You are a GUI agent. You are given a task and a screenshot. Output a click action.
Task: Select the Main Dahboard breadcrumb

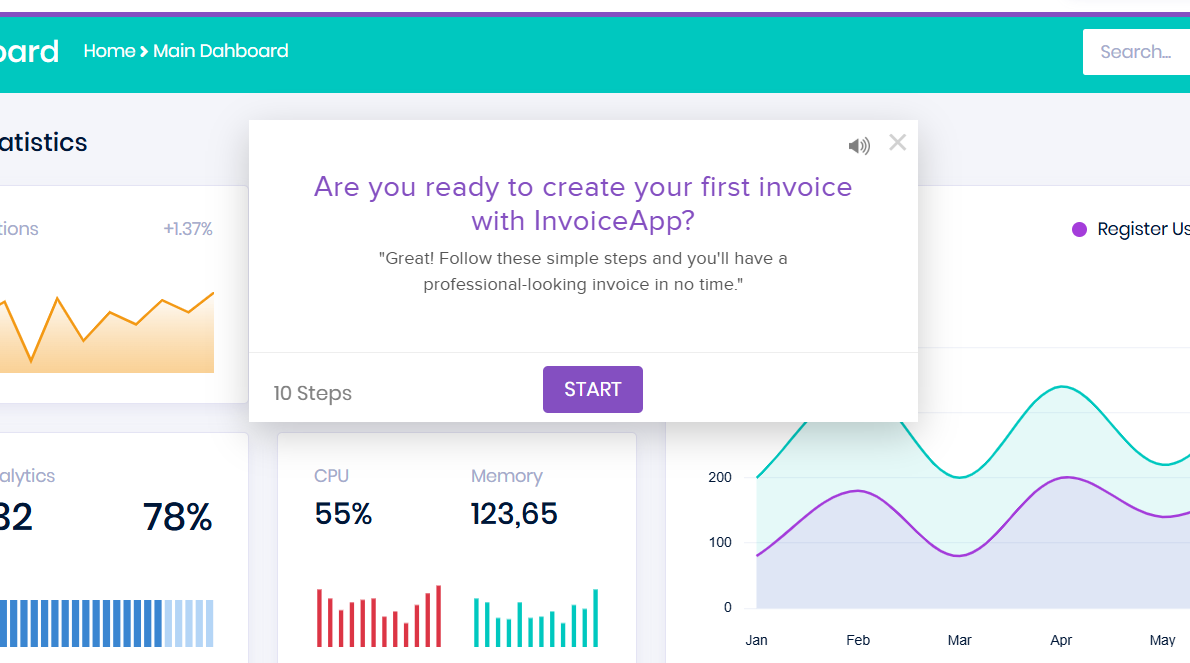[221, 51]
